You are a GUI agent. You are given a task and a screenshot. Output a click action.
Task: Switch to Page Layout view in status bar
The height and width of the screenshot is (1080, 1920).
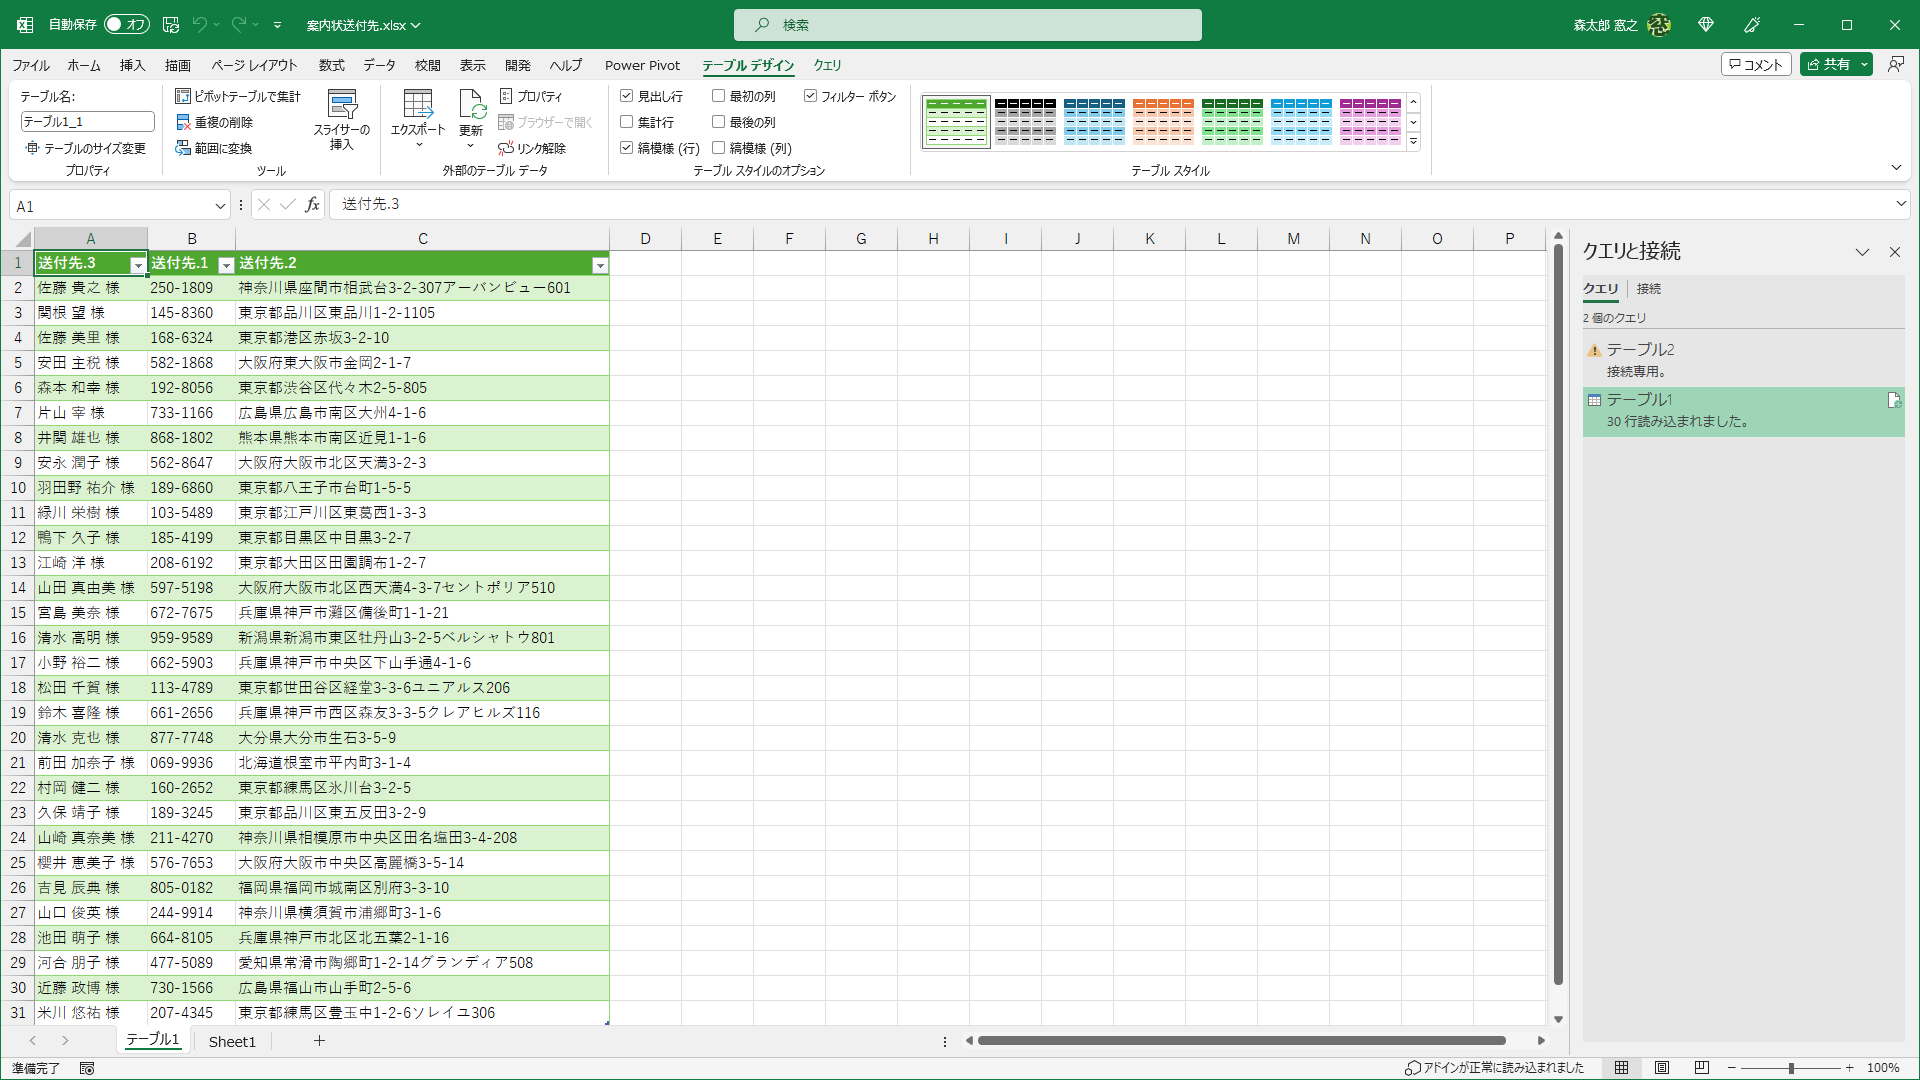coord(1662,1068)
